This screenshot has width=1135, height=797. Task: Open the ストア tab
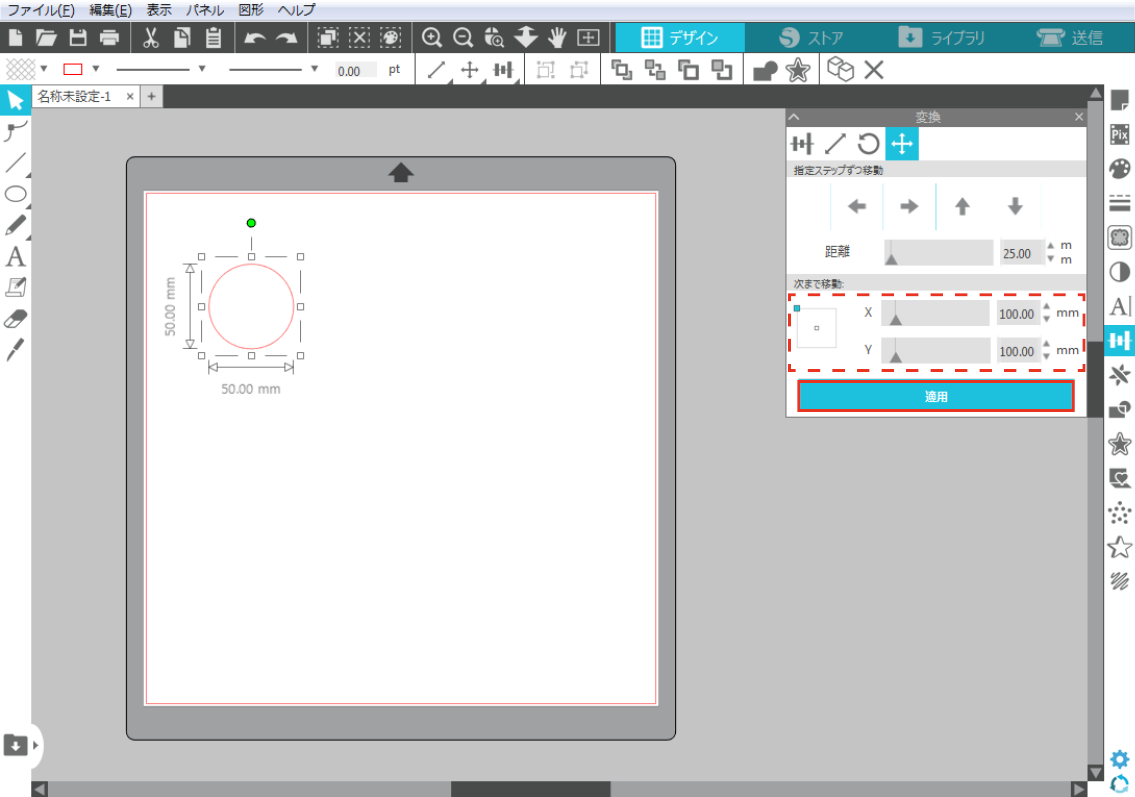click(x=810, y=38)
